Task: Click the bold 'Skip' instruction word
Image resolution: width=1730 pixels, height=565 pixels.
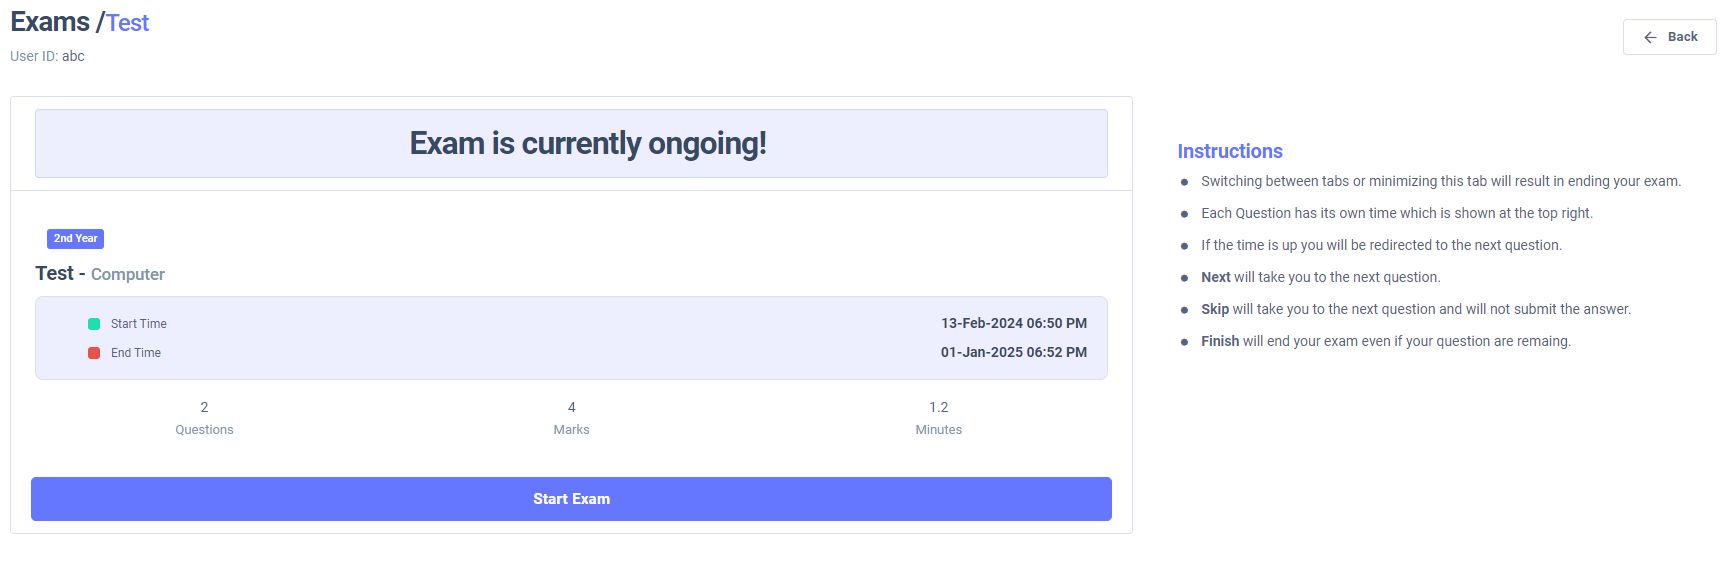Action: click(x=1214, y=309)
